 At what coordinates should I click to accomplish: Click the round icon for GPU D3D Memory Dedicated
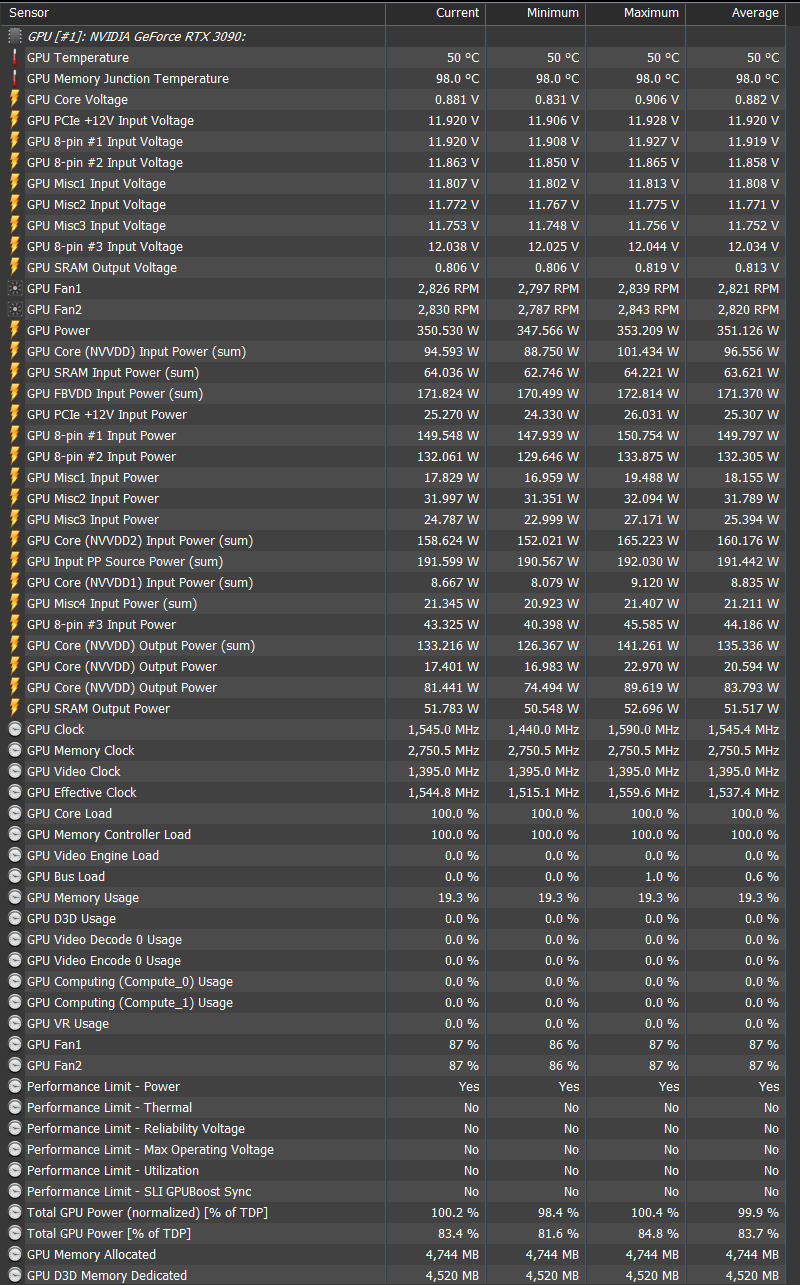[15, 1275]
